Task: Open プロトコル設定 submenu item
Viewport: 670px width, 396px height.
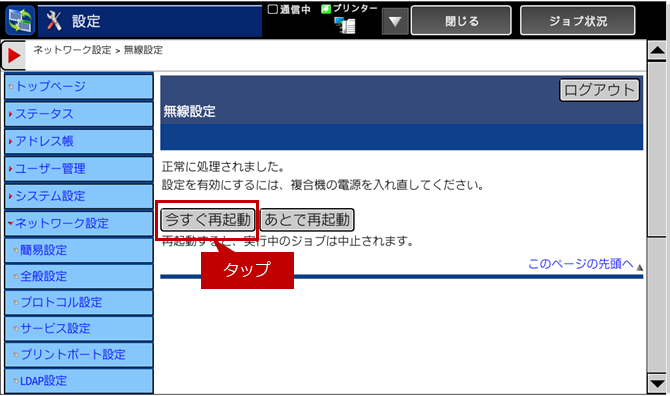Action: 79,302
